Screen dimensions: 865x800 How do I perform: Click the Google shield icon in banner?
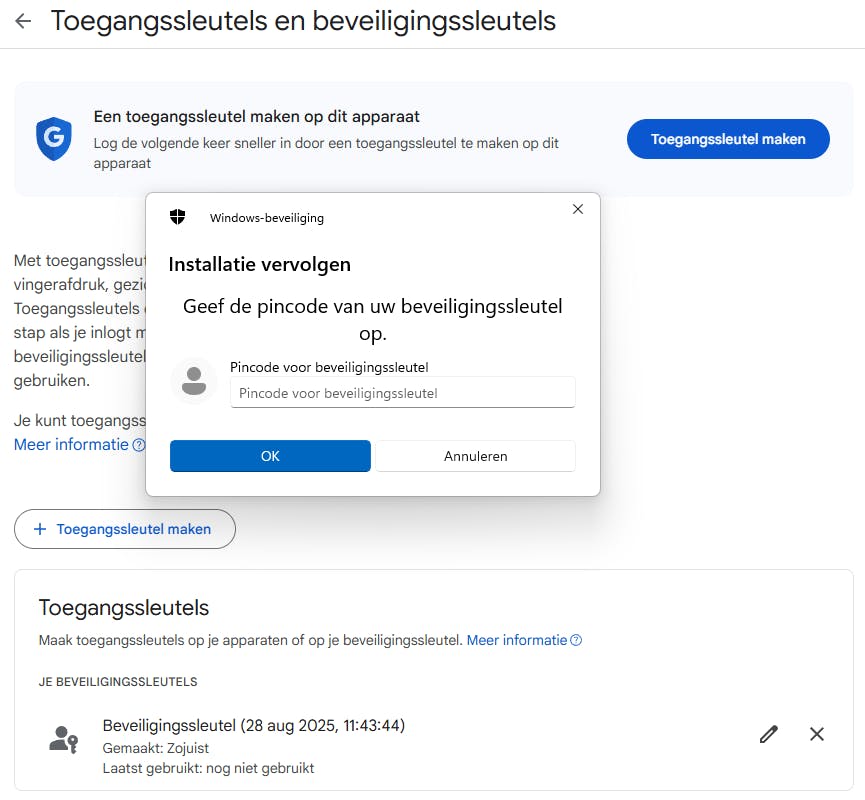(x=53, y=139)
